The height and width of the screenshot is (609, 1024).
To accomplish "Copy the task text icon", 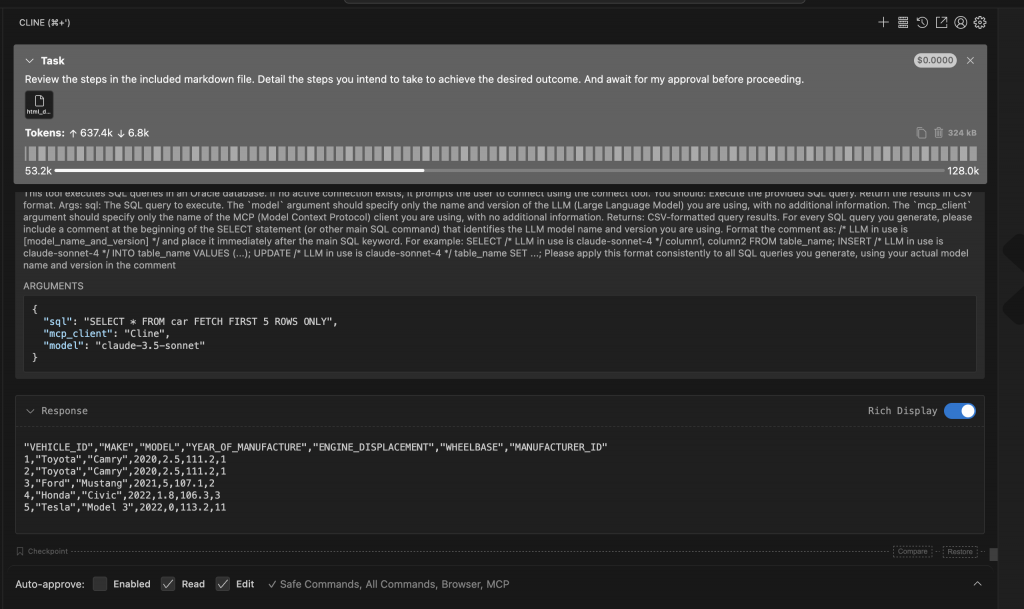I will click(921, 133).
